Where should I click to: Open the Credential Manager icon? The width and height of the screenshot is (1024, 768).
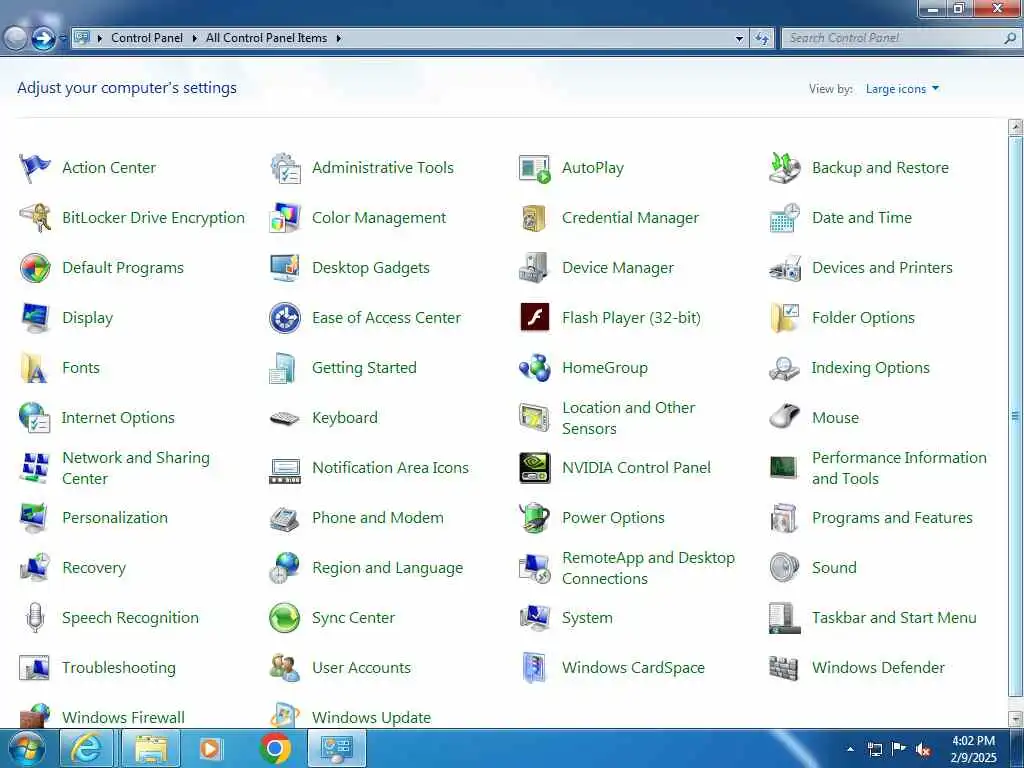pyautogui.click(x=534, y=218)
